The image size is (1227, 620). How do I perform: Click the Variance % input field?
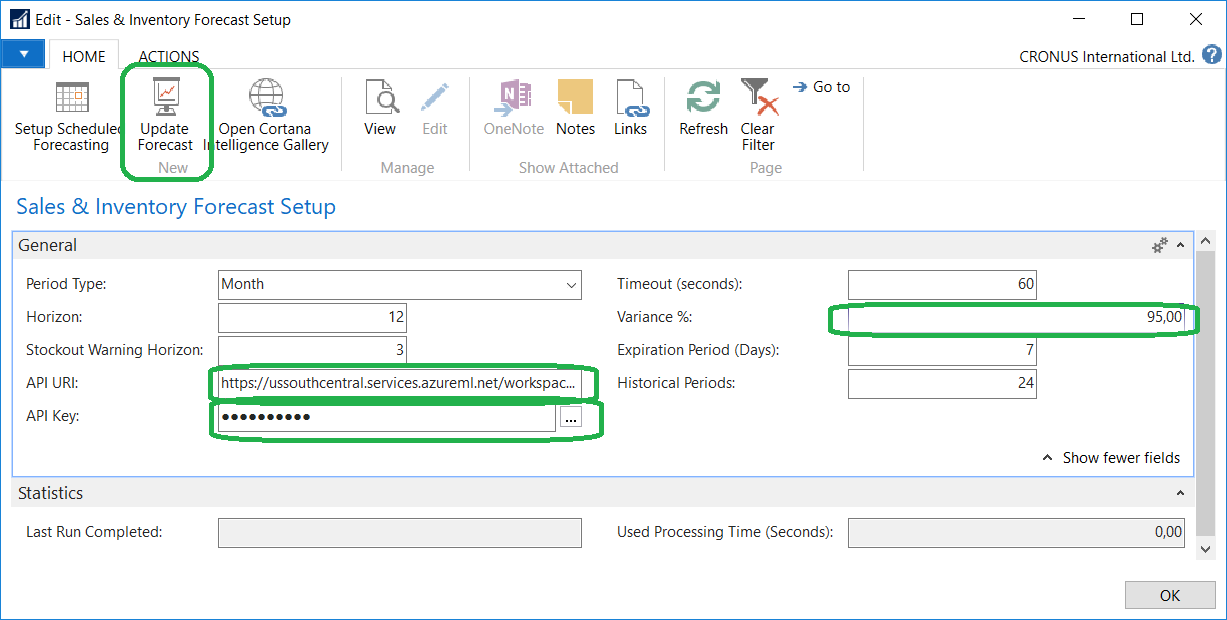[x=1012, y=318]
